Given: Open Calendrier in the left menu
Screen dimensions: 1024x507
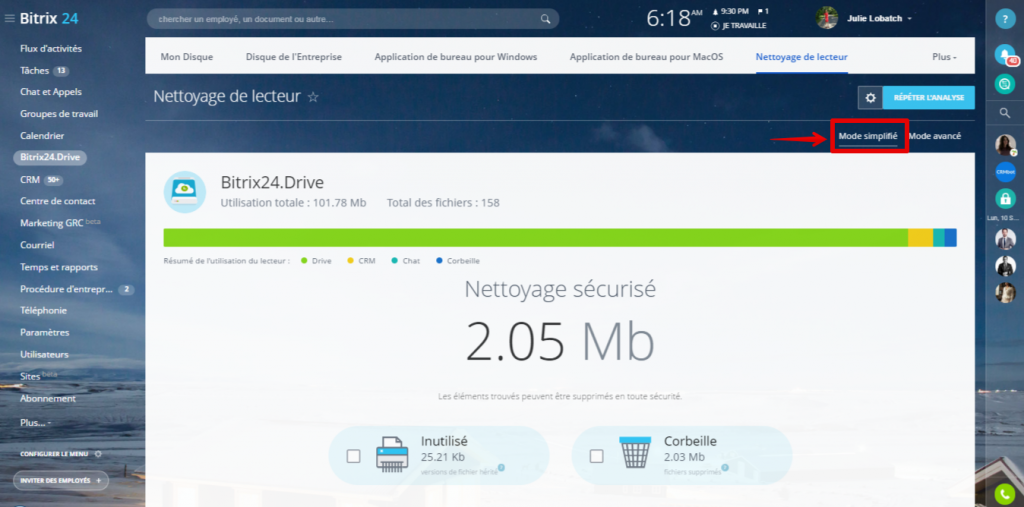Looking at the screenshot, I should (x=42, y=136).
